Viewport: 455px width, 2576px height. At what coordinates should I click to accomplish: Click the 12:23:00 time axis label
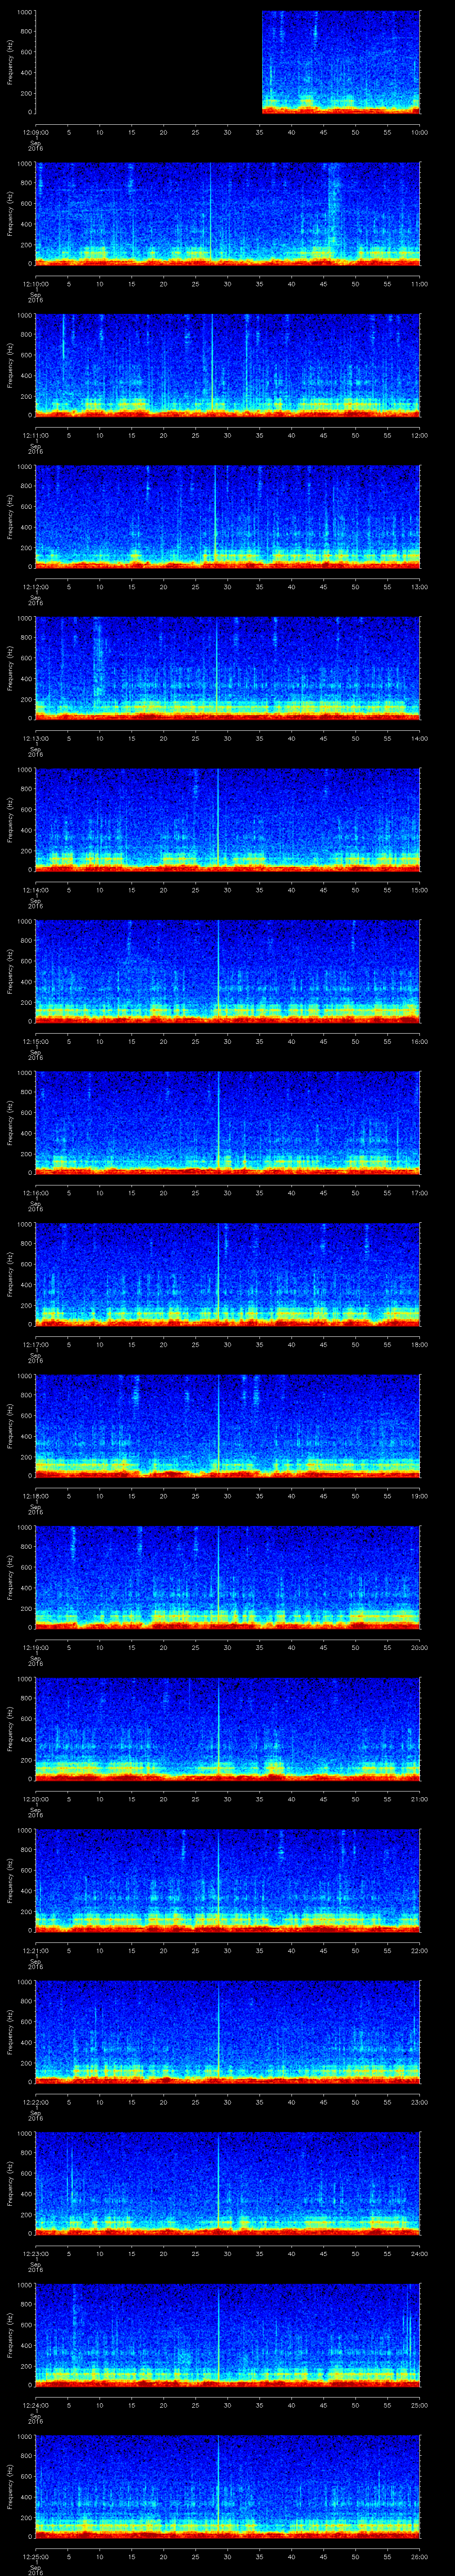click(x=35, y=2253)
